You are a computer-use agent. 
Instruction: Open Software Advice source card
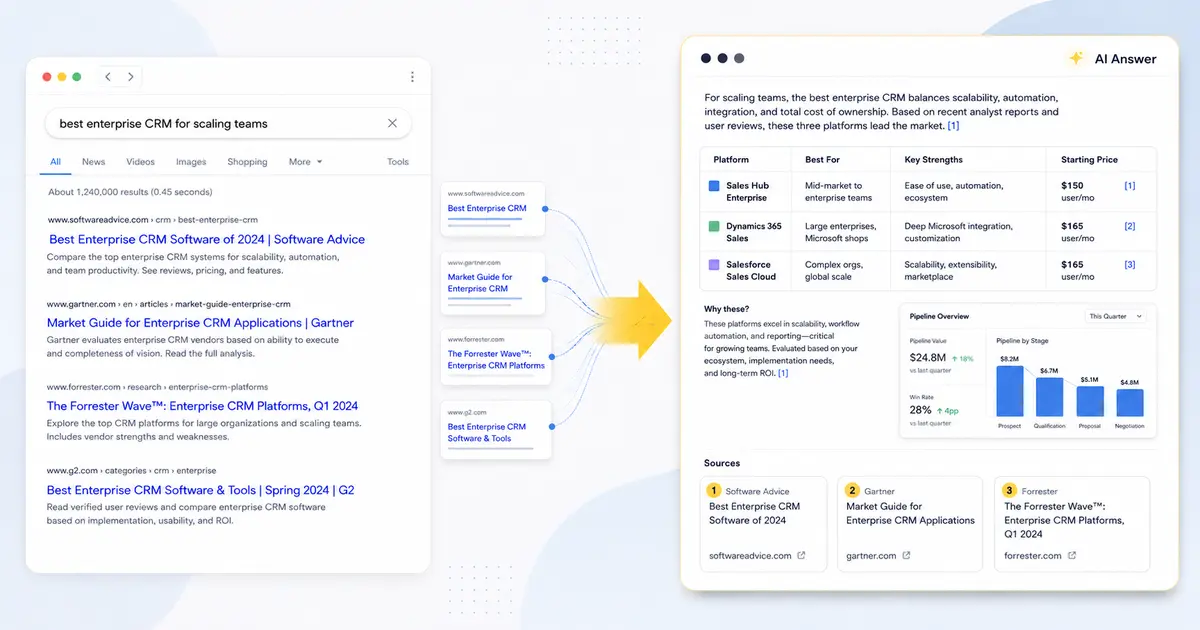click(x=764, y=523)
